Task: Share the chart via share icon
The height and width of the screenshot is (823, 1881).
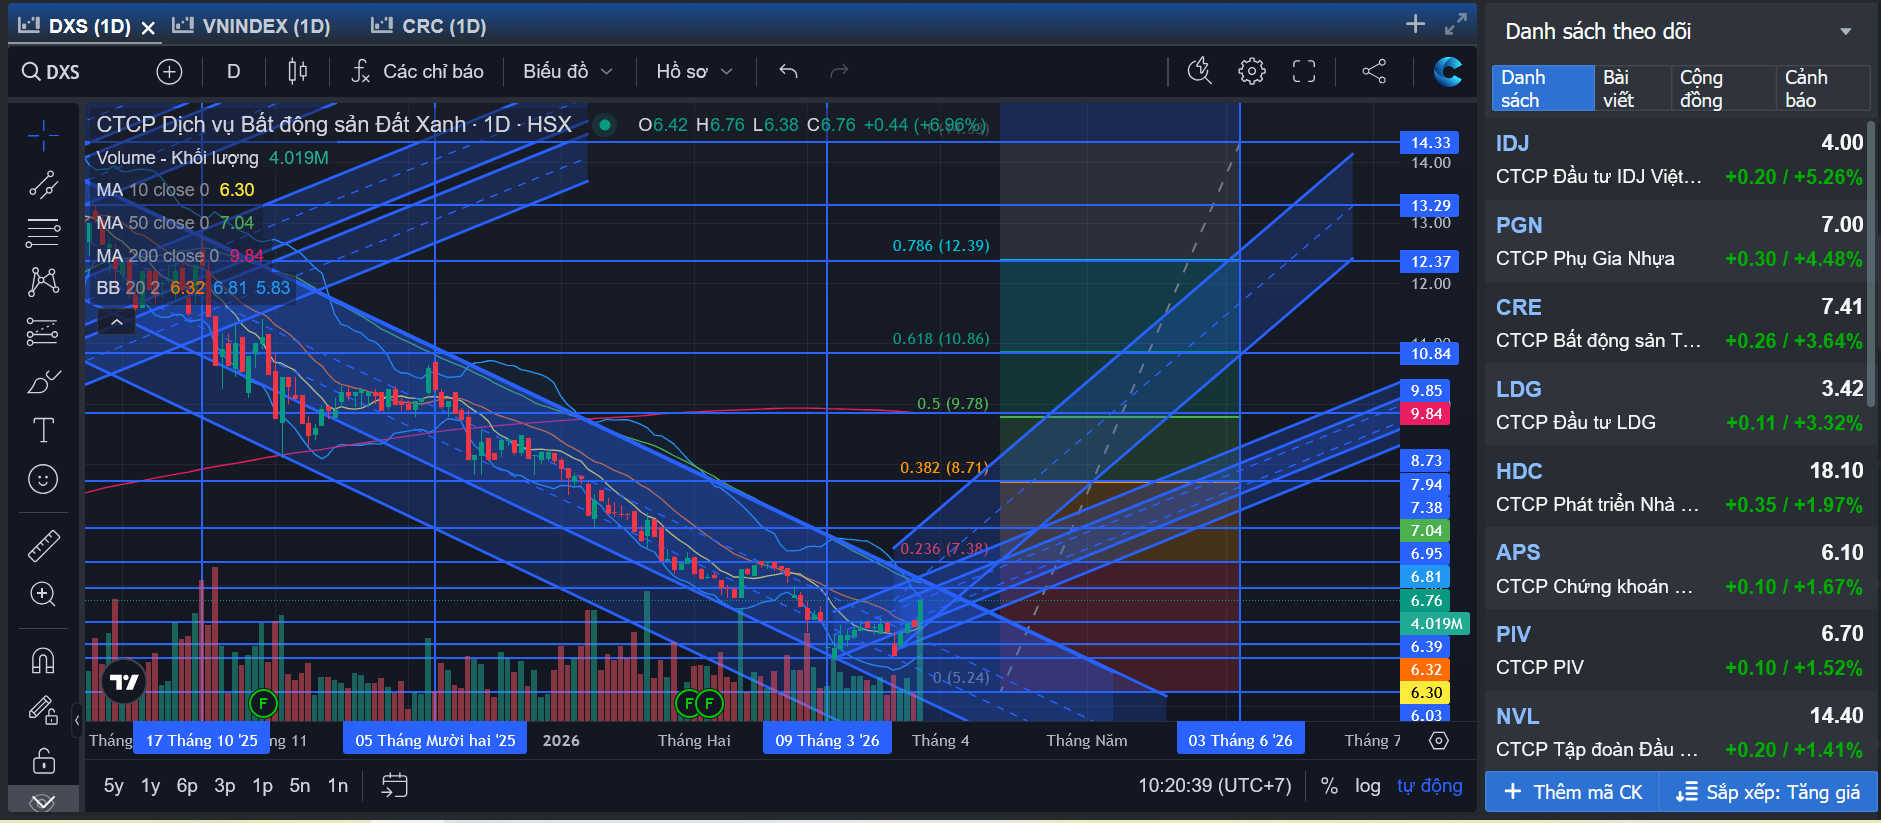Action: [x=1374, y=71]
